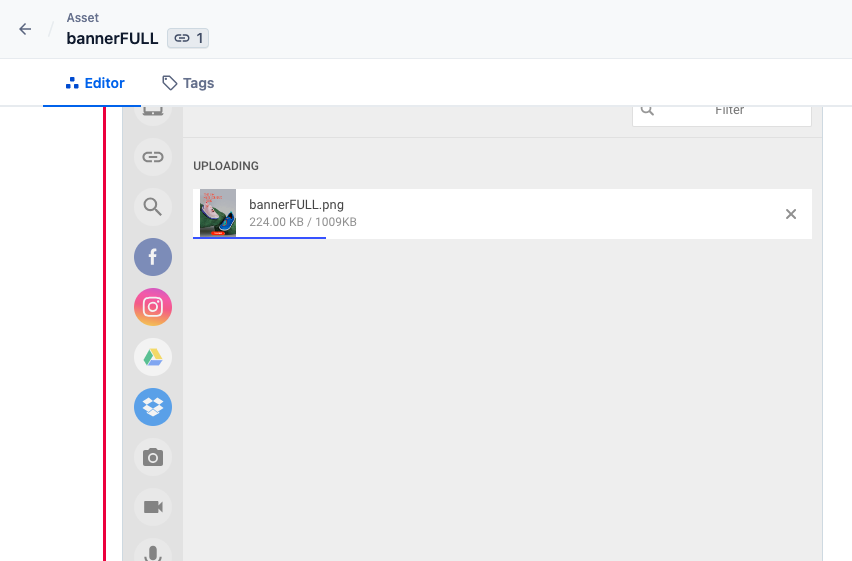Screen dimensions: 852x561
Task: Click the bannerFULL.png thumbnail preview
Action: pos(218,213)
